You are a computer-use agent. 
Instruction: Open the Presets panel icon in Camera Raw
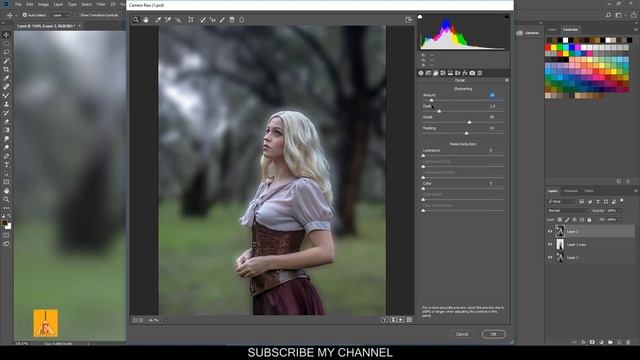(480, 73)
